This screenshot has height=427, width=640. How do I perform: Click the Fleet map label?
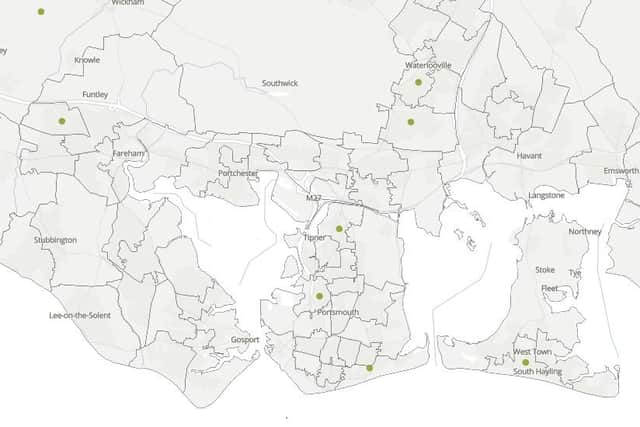pyautogui.click(x=549, y=288)
